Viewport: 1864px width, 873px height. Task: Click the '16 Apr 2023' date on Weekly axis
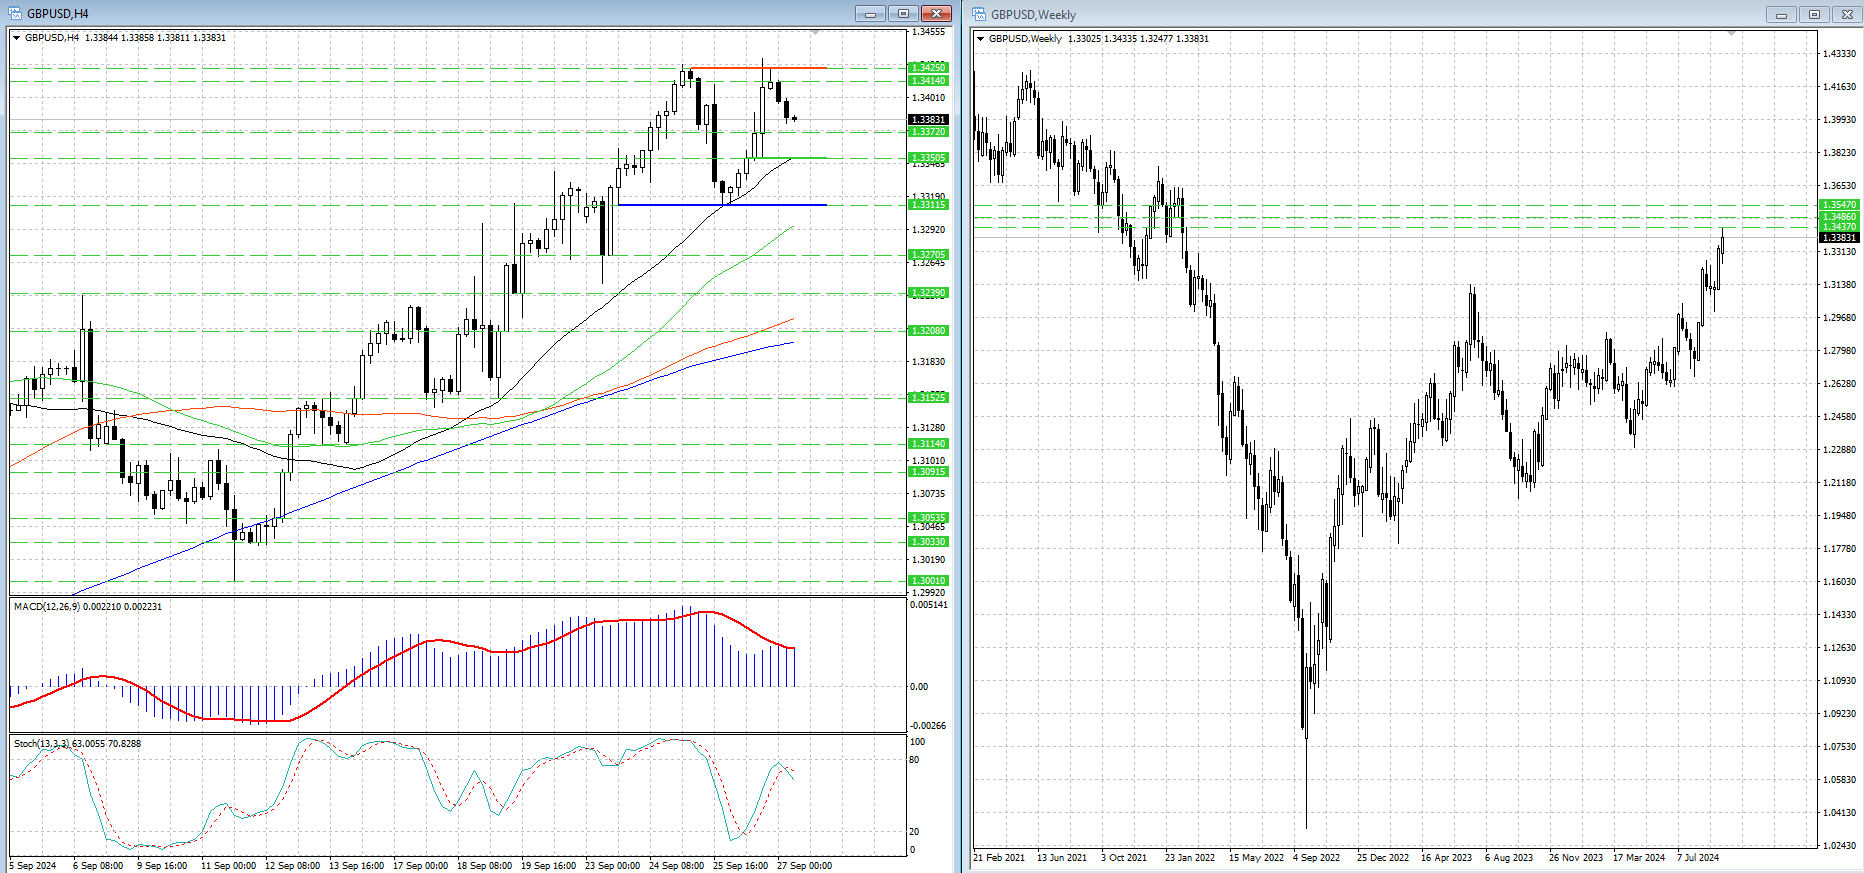pyautogui.click(x=1446, y=858)
